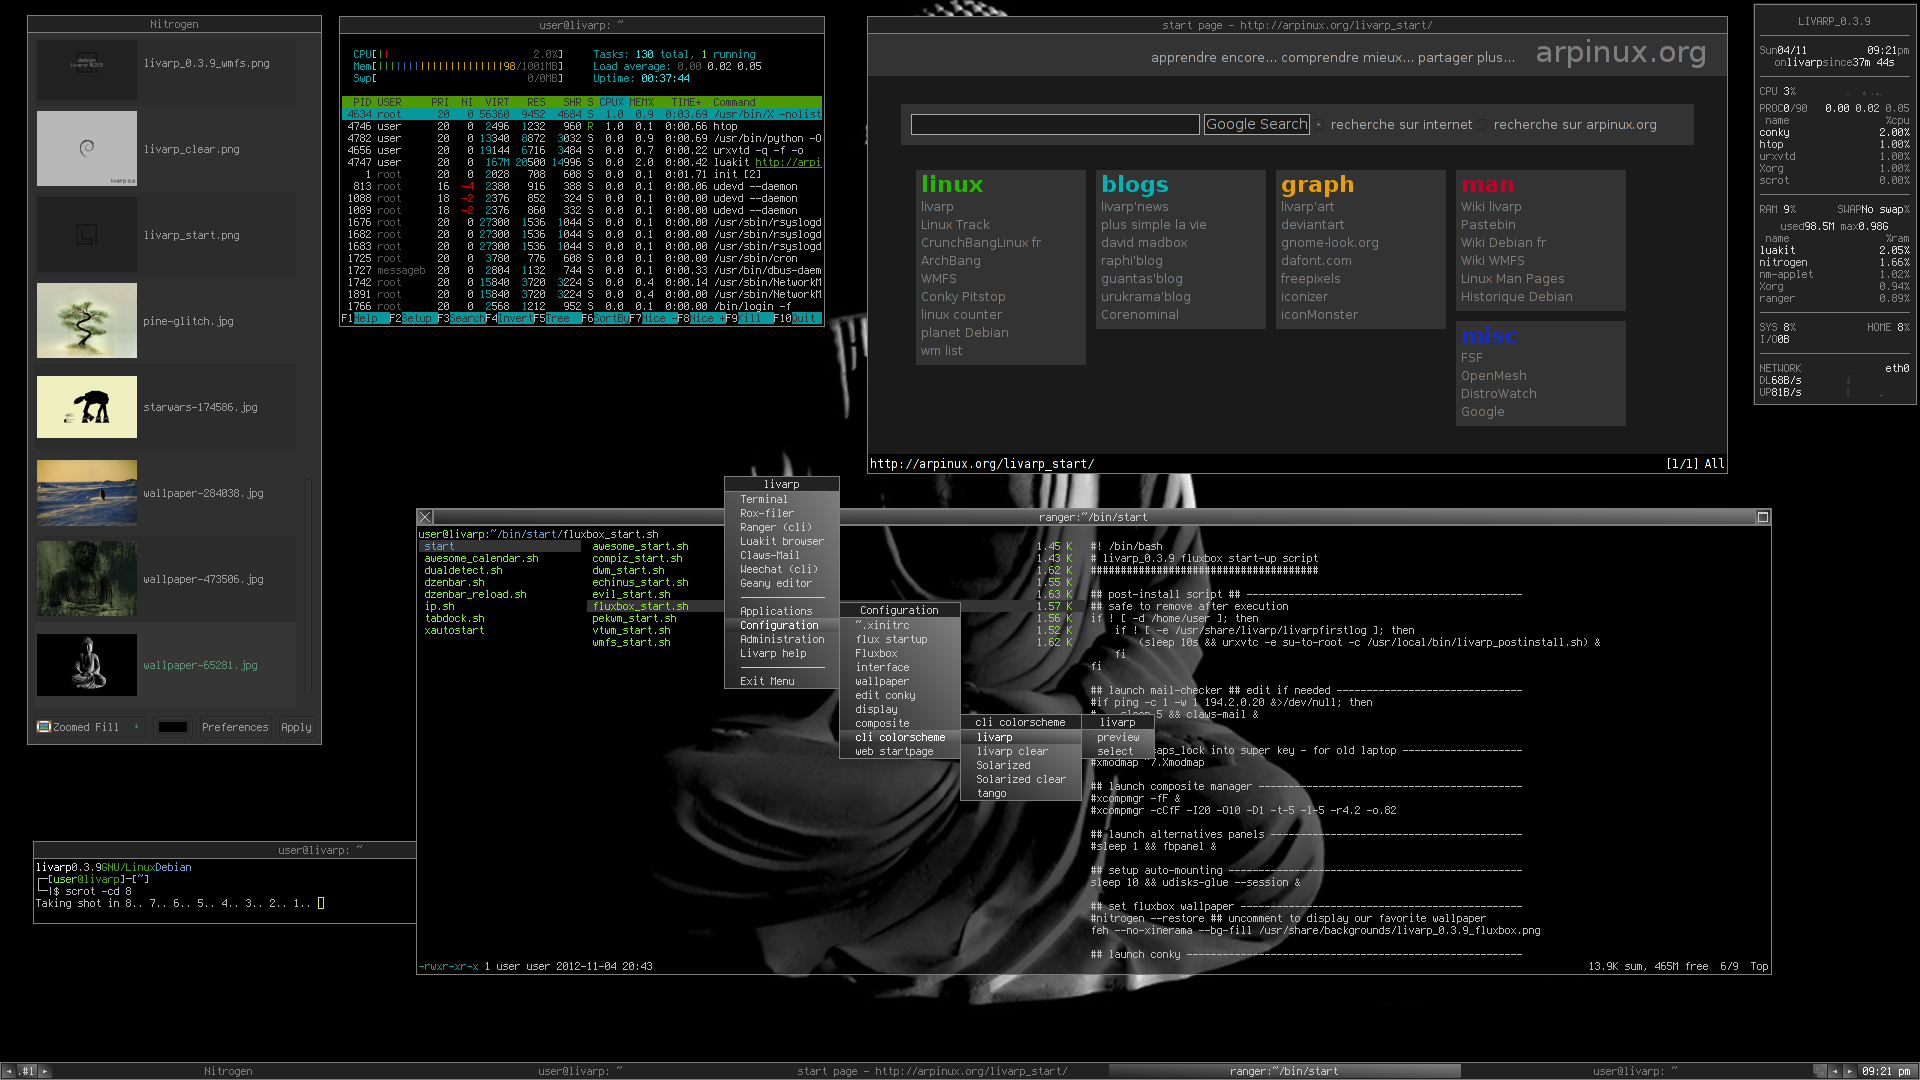Choose Solarized cli colorscheme

(1021, 765)
